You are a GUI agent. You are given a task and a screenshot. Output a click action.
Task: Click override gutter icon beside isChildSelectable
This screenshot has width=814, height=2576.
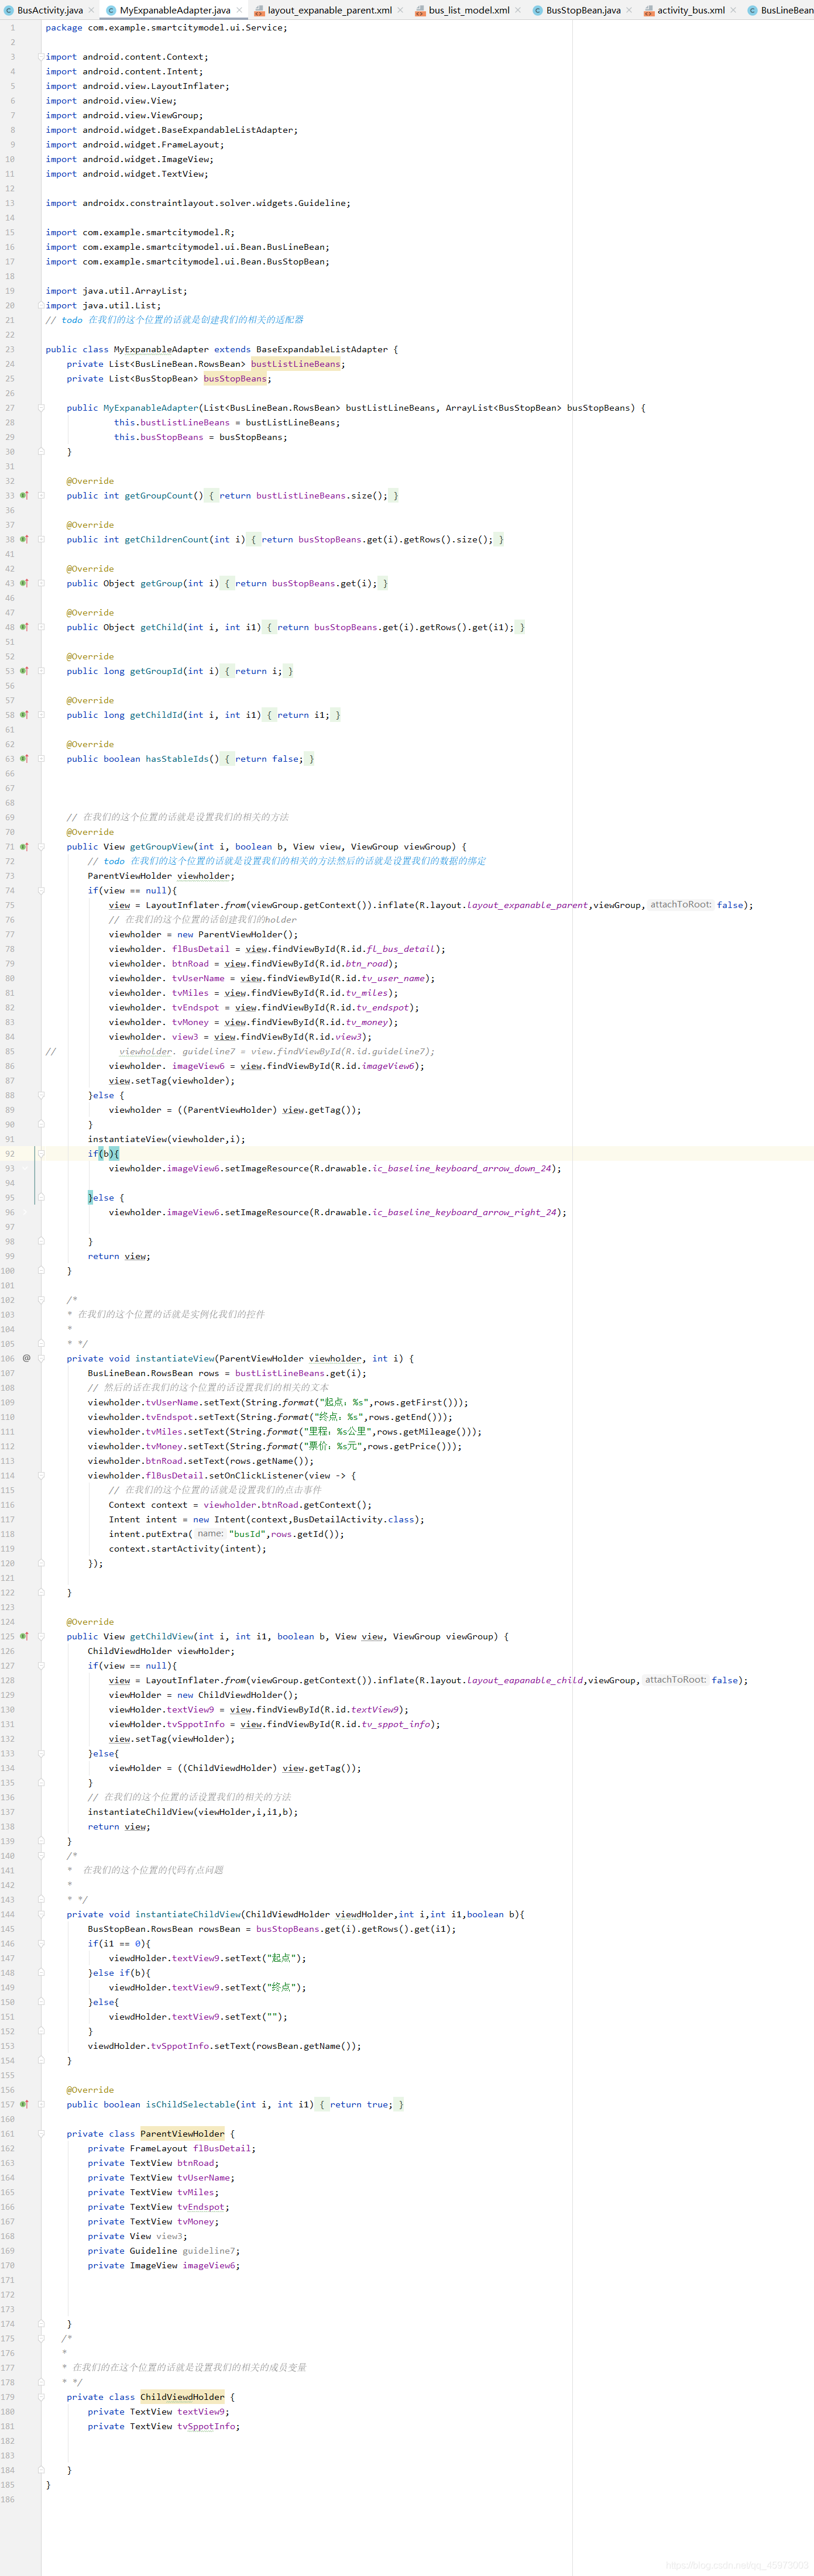point(24,2105)
